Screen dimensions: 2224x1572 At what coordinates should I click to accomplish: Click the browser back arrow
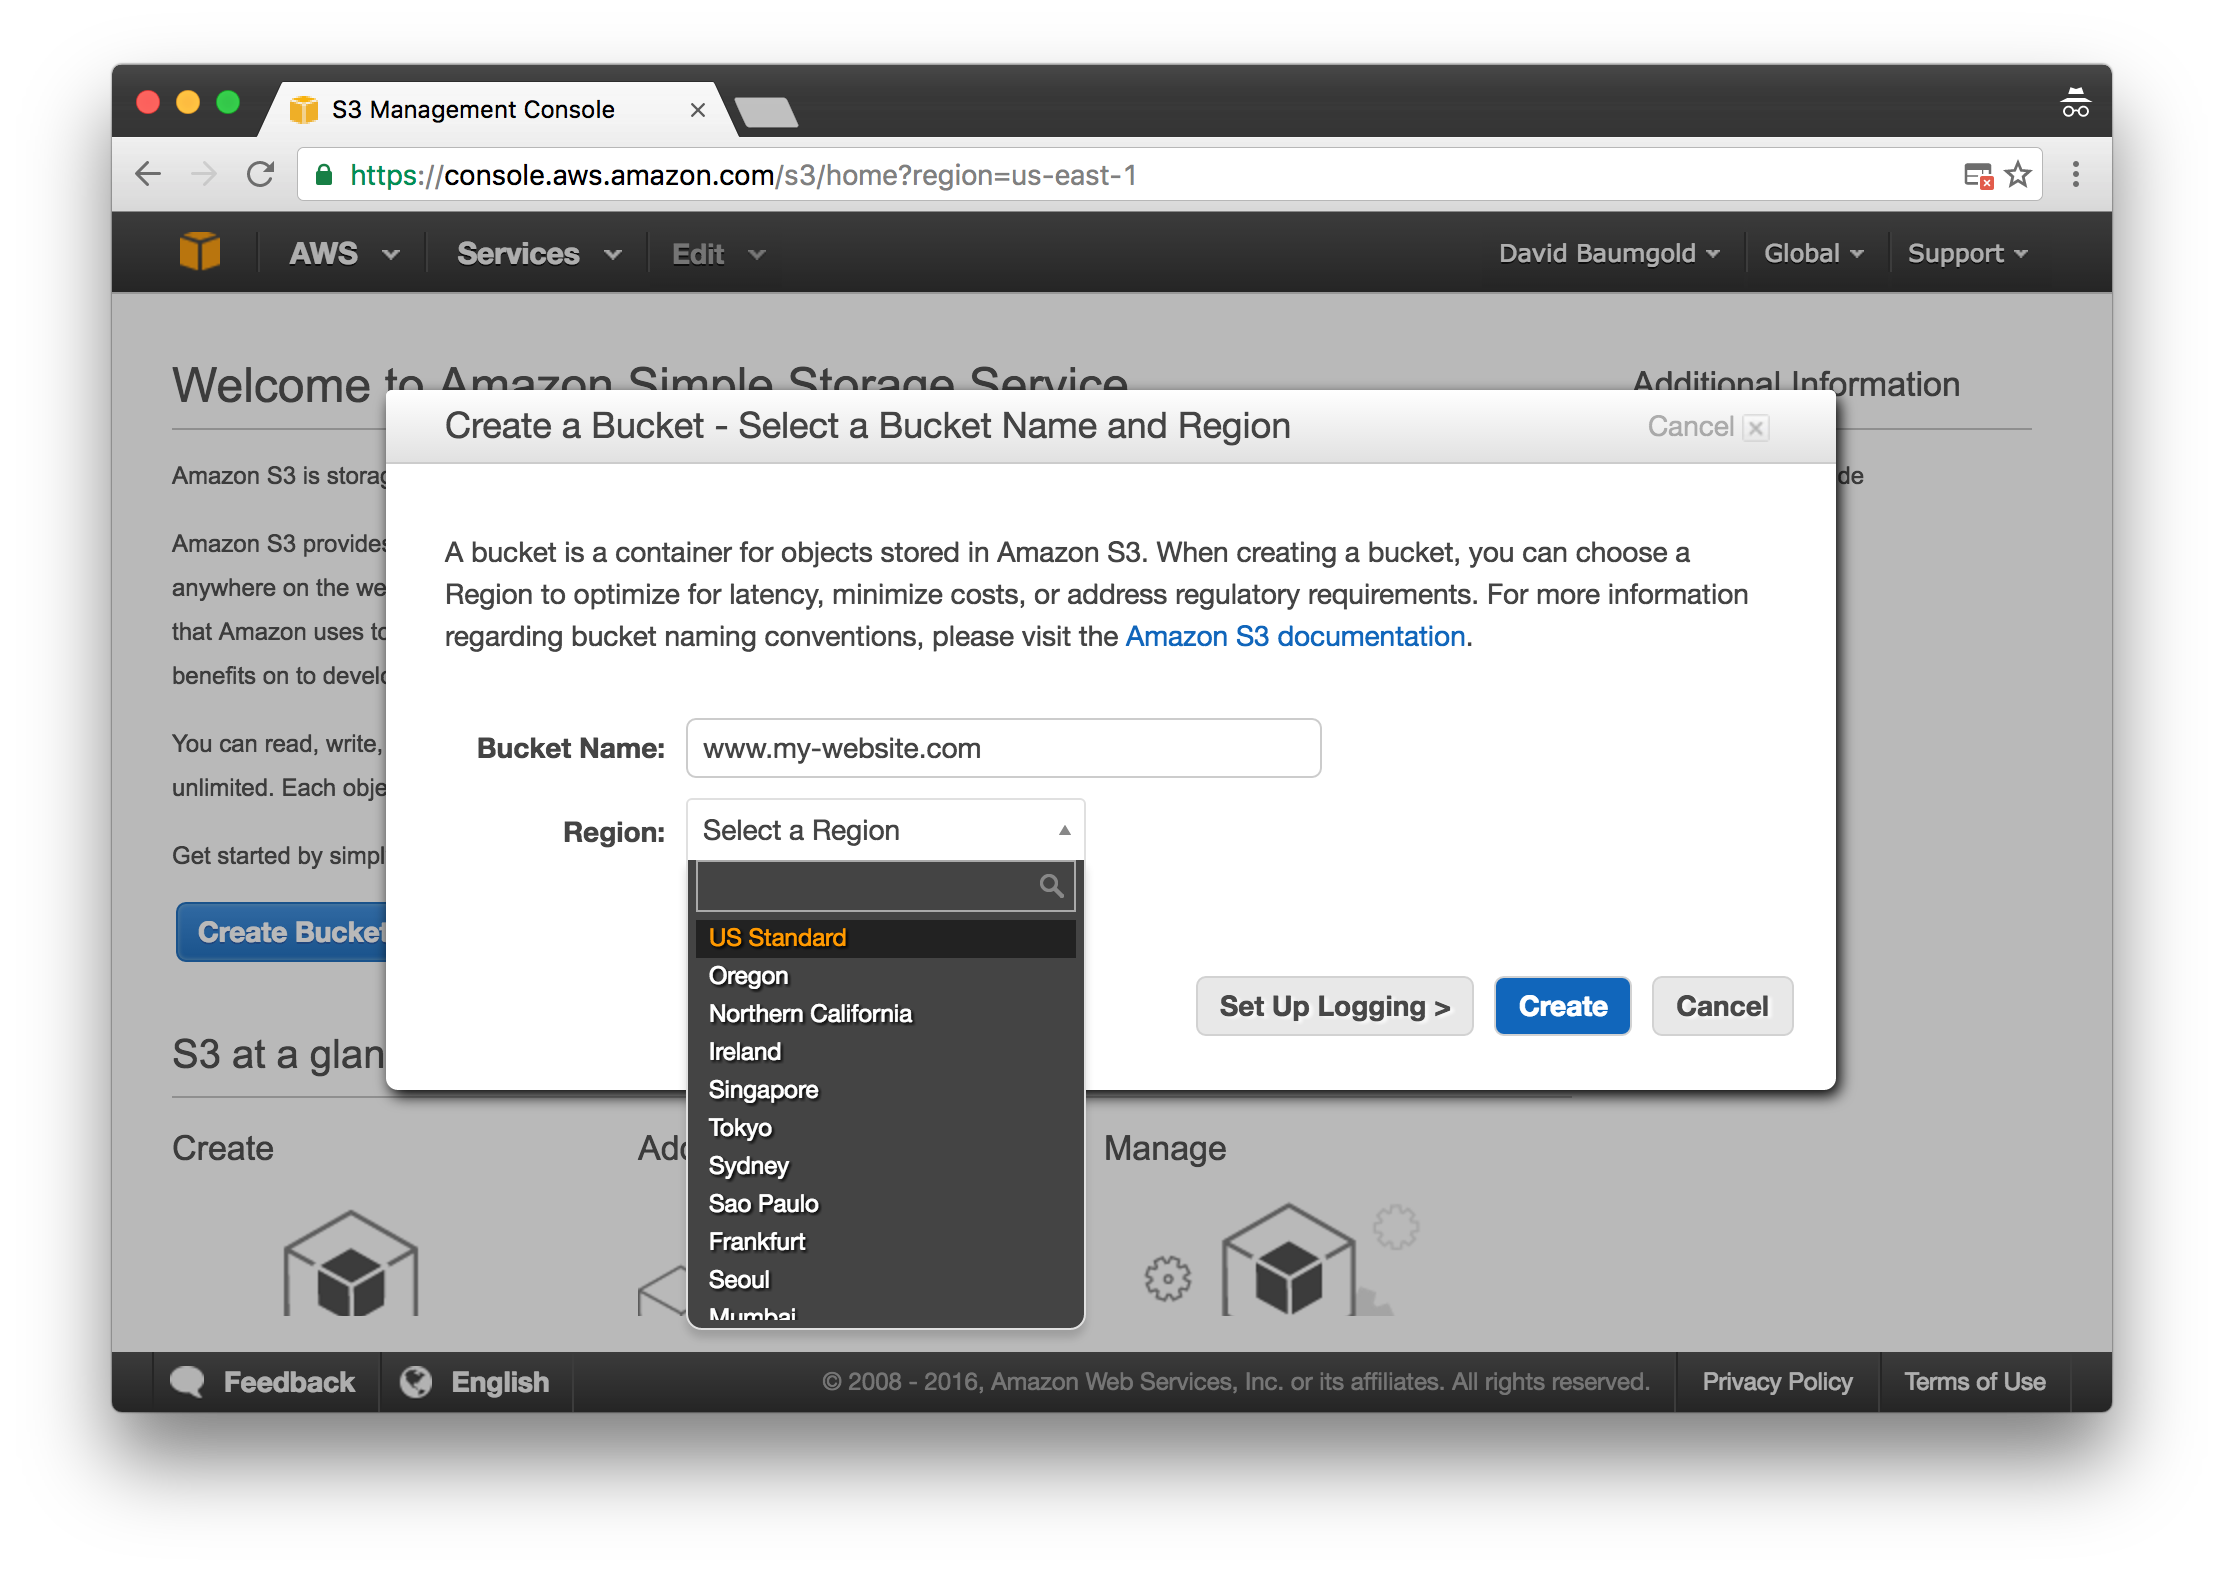(148, 175)
